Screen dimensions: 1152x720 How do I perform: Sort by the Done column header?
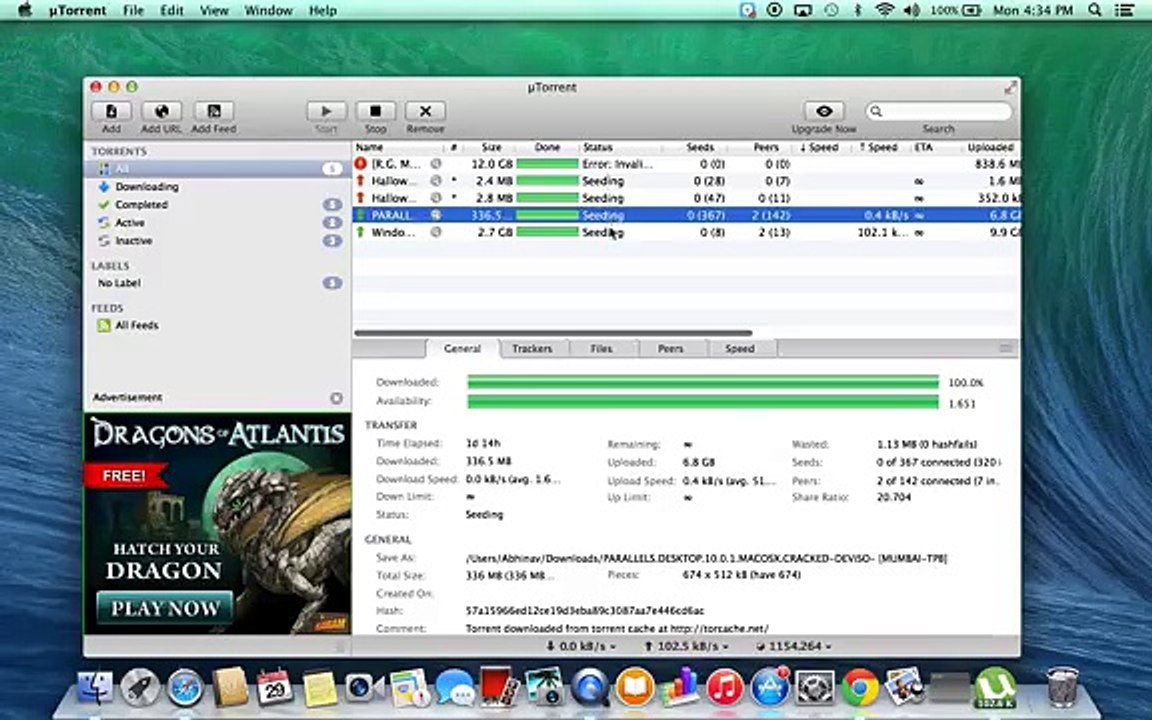pos(547,148)
